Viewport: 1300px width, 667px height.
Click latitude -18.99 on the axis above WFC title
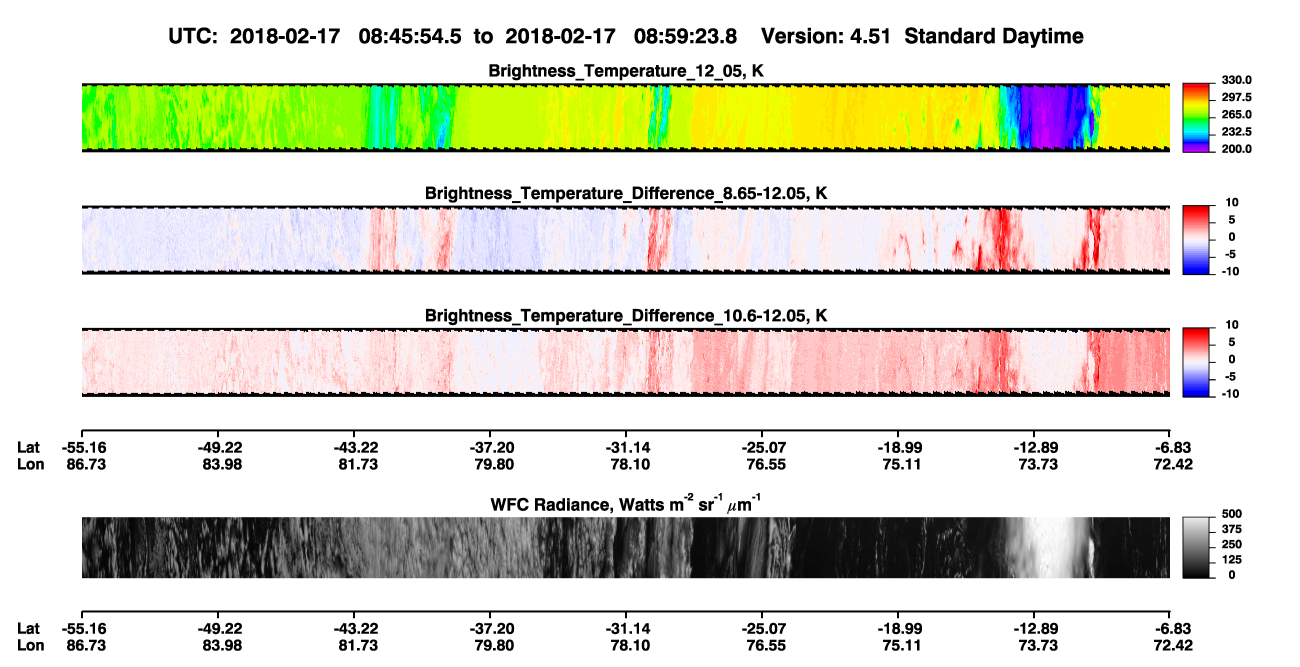point(898,448)
